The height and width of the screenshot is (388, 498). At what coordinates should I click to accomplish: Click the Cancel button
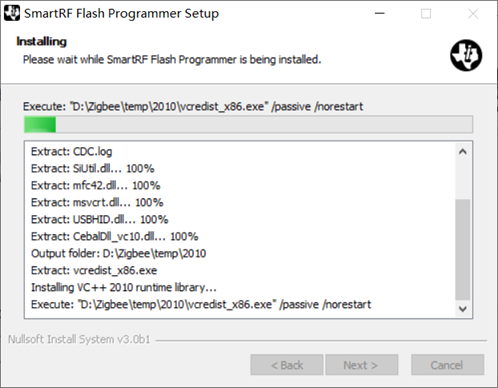click(x=447, y=365)
